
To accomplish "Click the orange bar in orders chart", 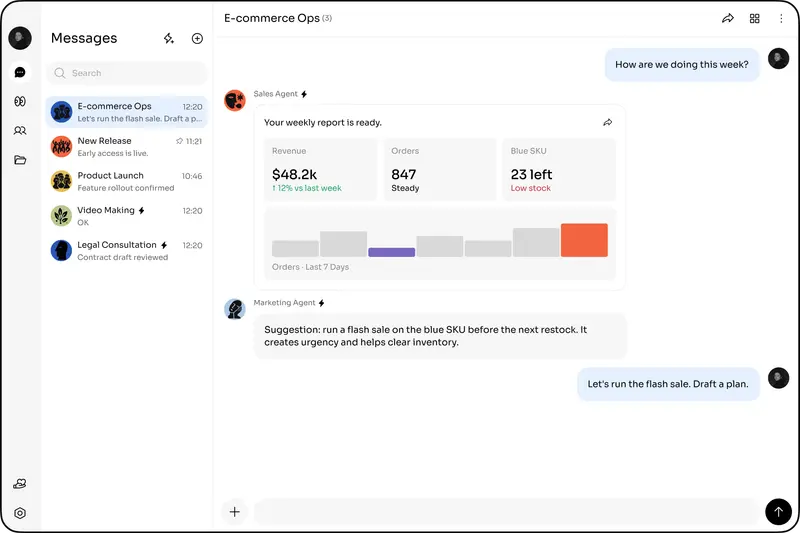I will click(584, 240).
